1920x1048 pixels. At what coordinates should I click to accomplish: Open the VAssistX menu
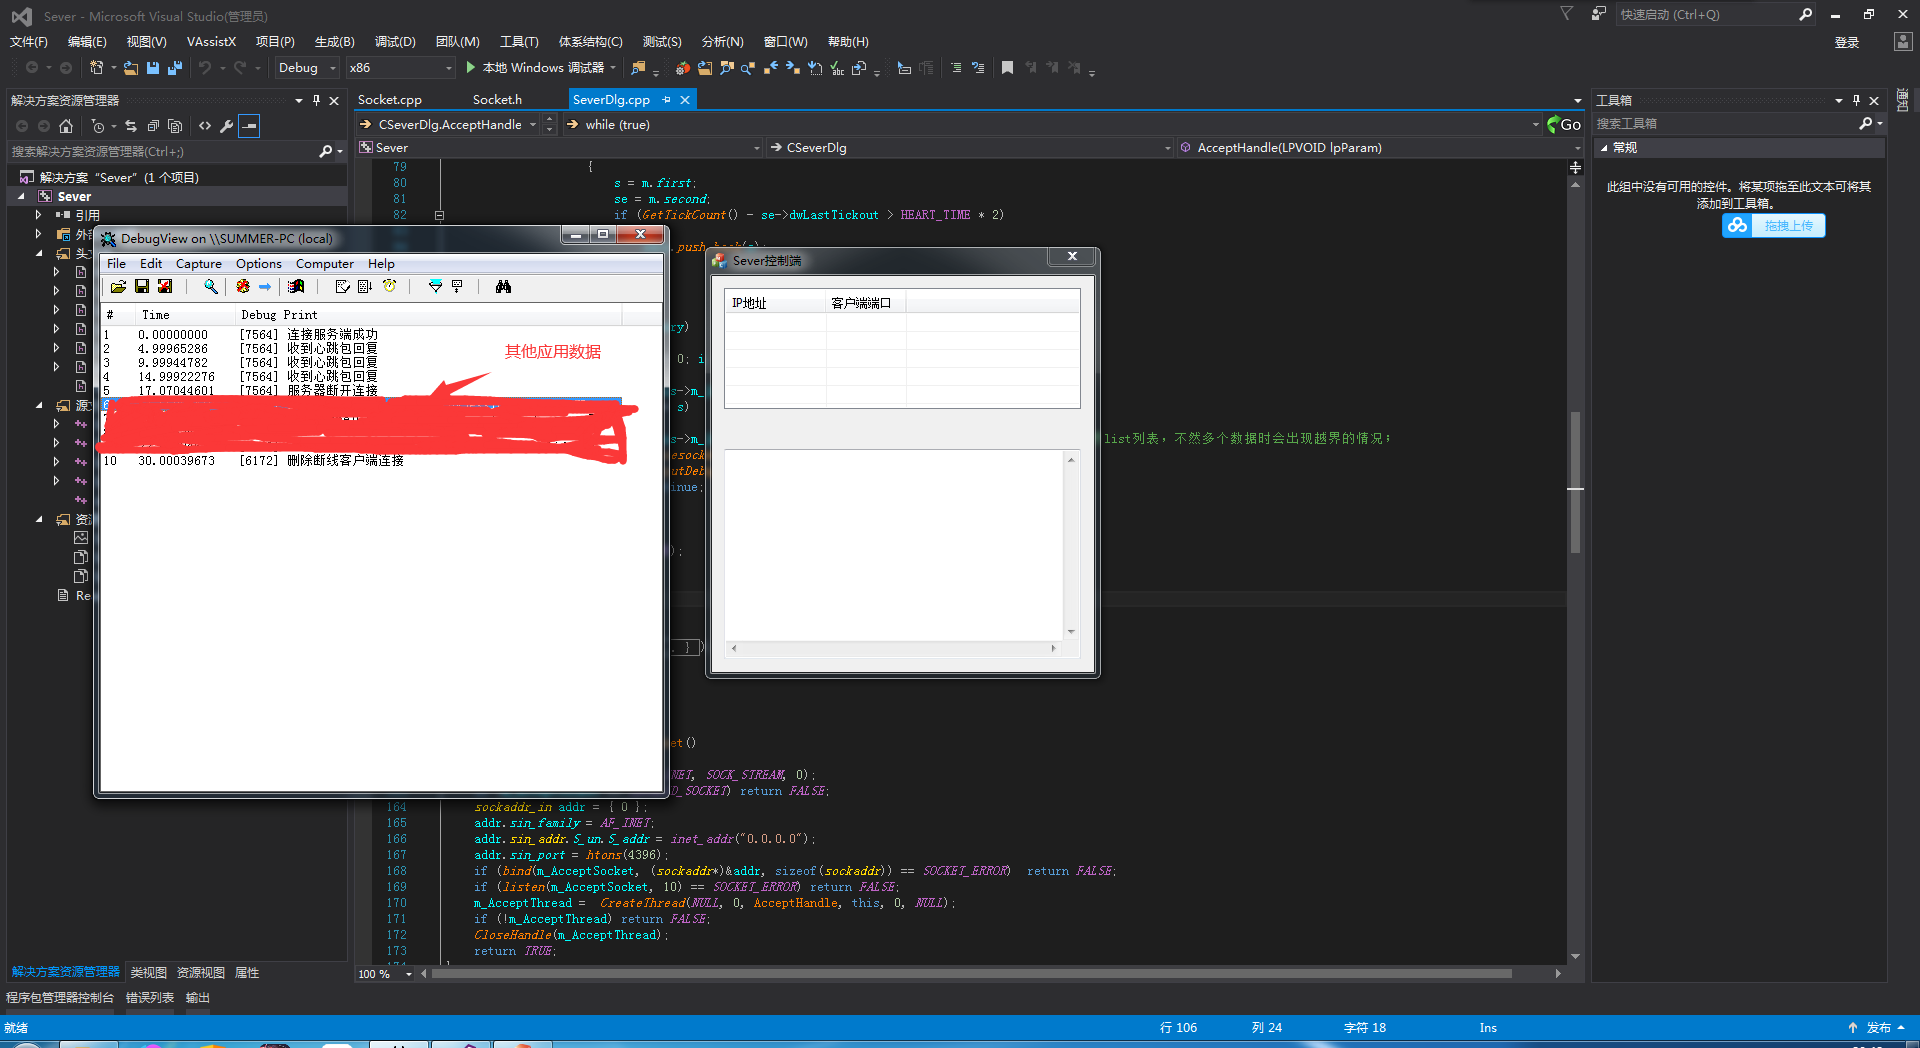[x=211, y=42]
